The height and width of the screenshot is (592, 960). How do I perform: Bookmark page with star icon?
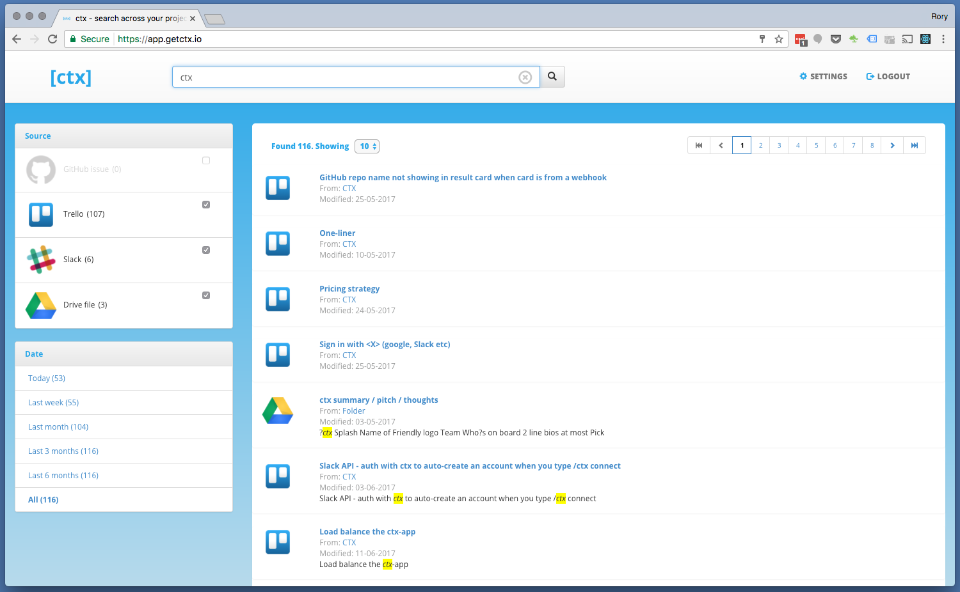(x=779, y=39)
